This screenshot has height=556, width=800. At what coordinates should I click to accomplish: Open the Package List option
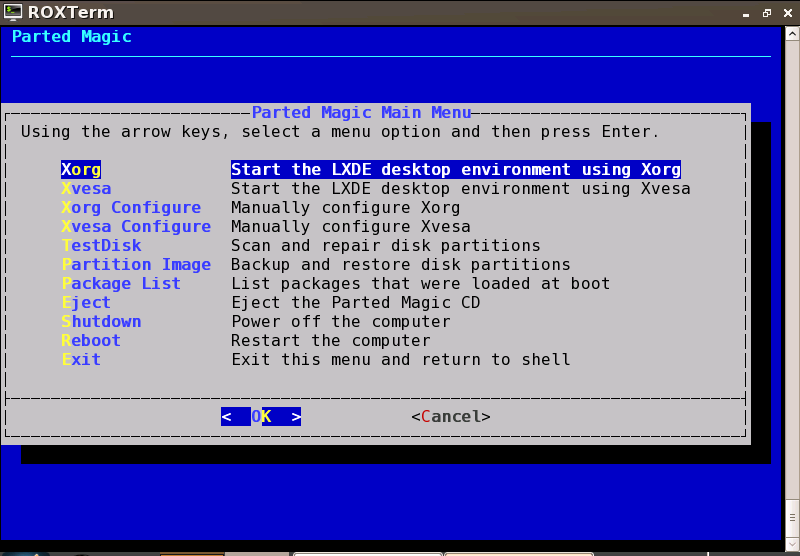point(121,283)
